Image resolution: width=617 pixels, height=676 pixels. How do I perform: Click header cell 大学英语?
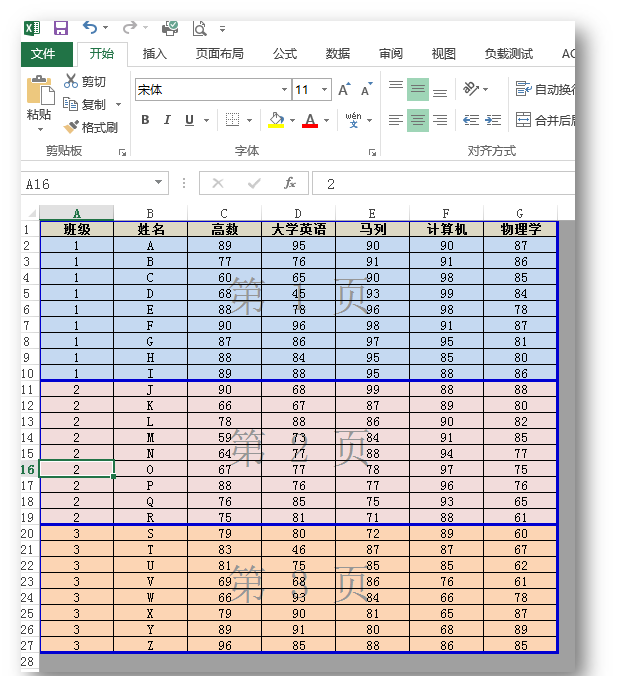point(299,229)
